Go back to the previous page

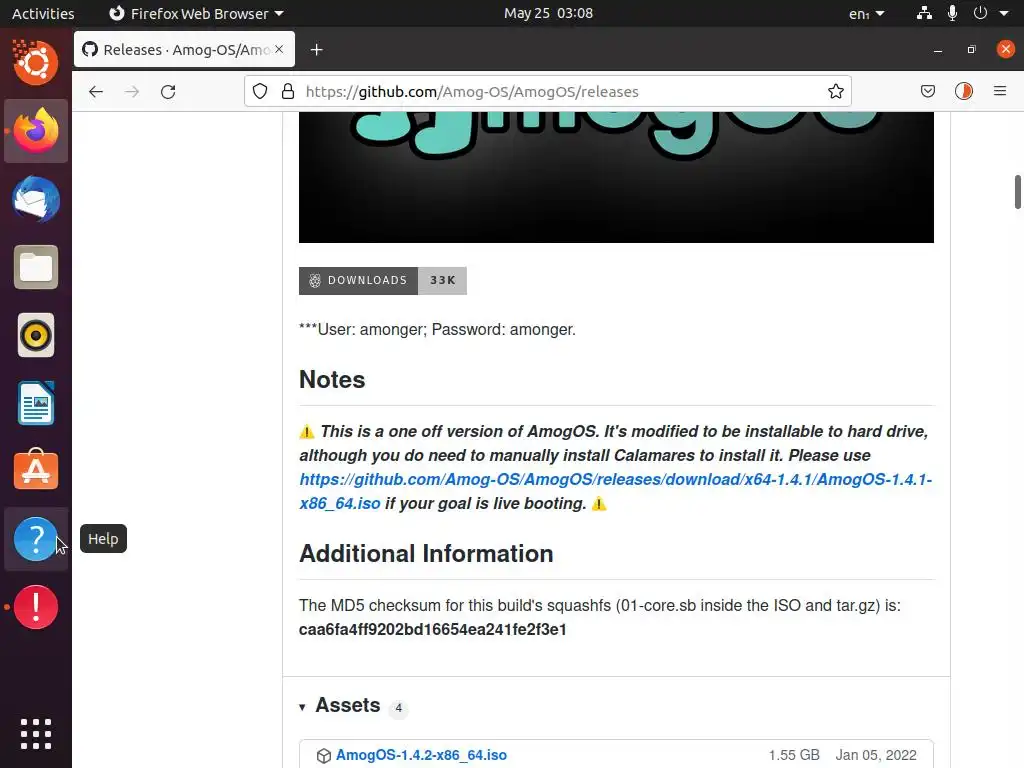point(96,91)
